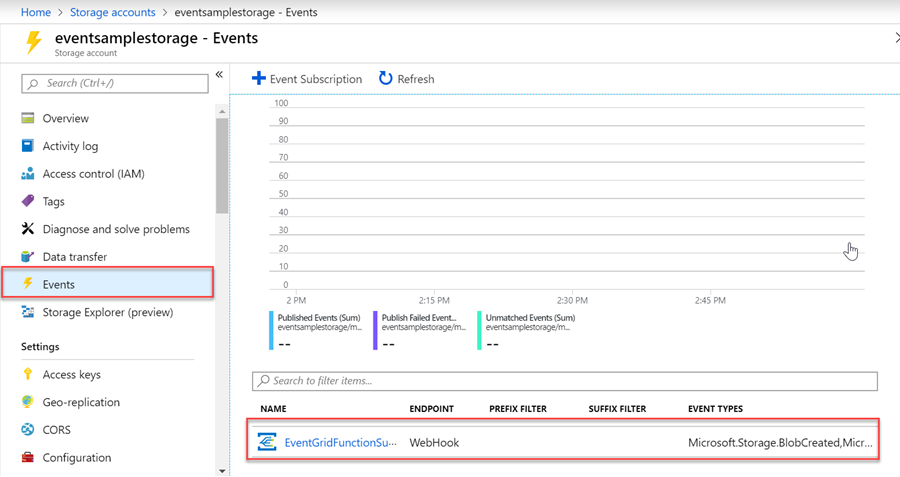Click the NAME column header
Viewport: 900px width, 477px height.
tap(273, 409)
